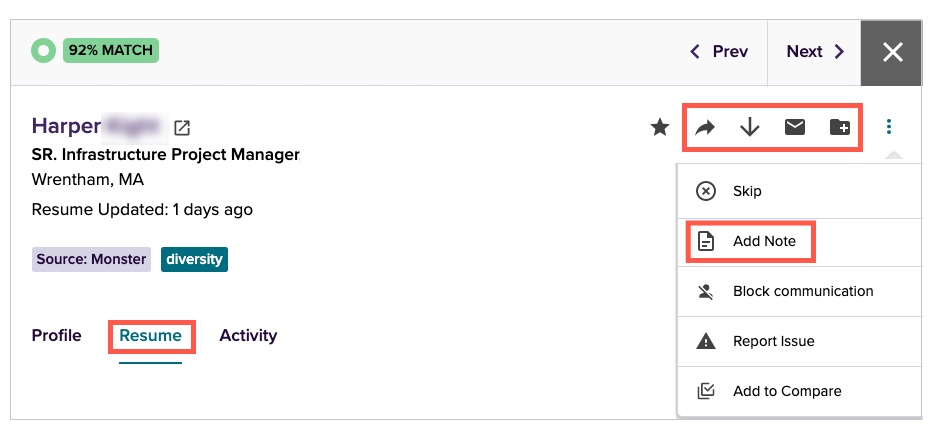The image size is (936, 439).
Task: Go to Next candidate
Action: (x=815, y=52)
